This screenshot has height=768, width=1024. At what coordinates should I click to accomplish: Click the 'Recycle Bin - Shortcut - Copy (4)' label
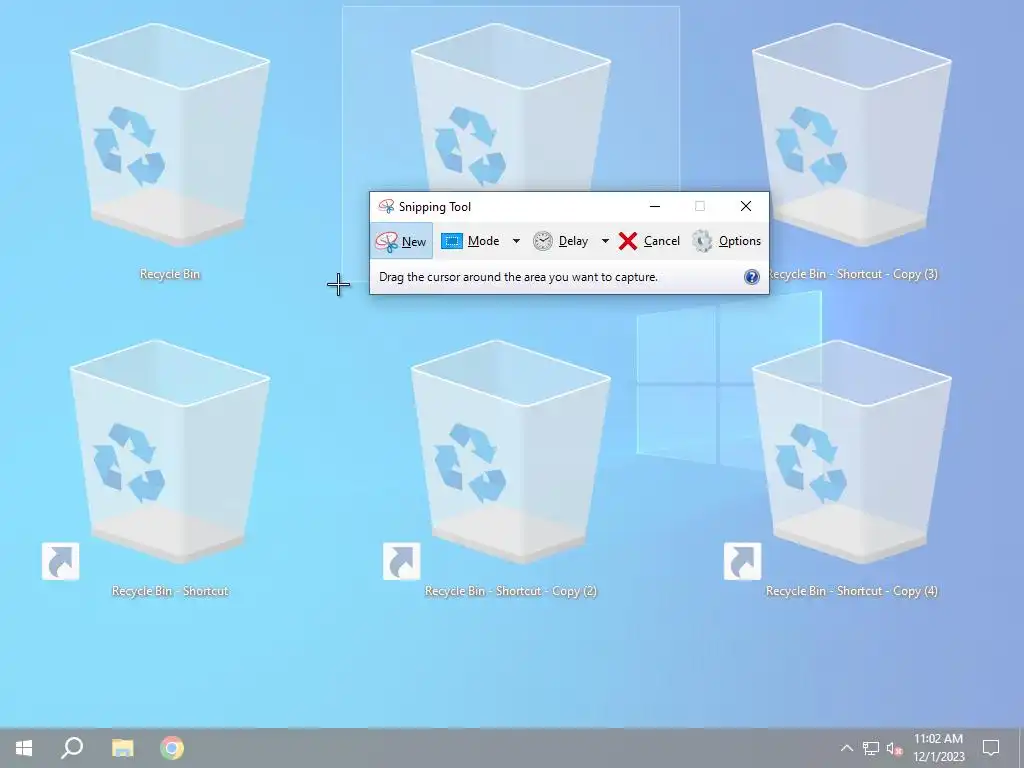[x=852, y=591]
